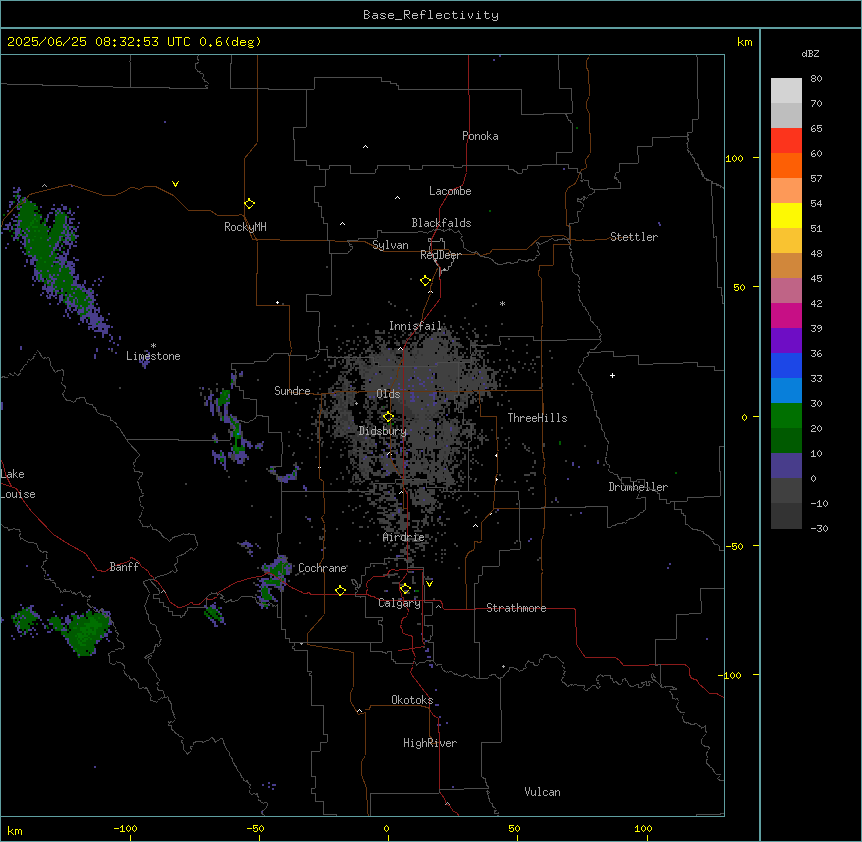This screenshot has height=842, width=862.
Task: Click the -50 tick label on x-axis
Action: click(x=255, y=828)
